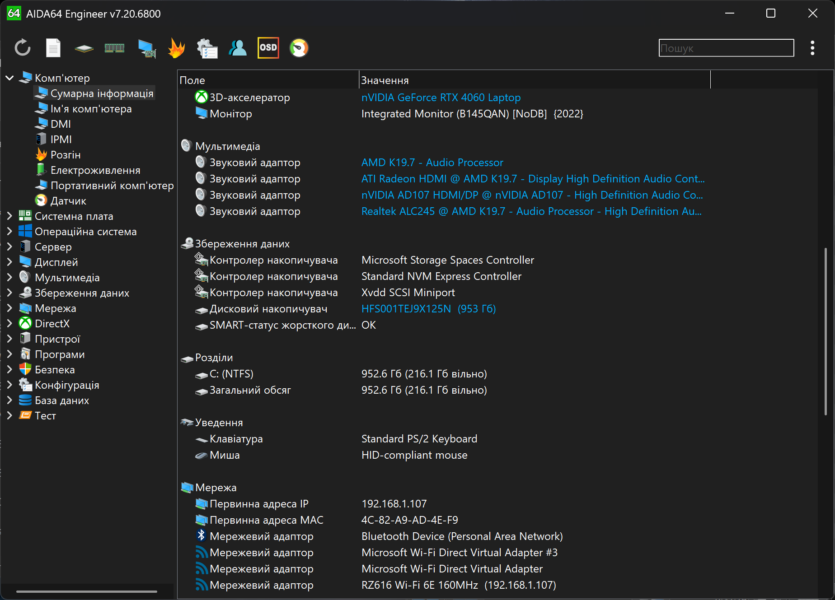Select the MAC value 4C-82-A9-AD-4E-F9

coord(410,520)
